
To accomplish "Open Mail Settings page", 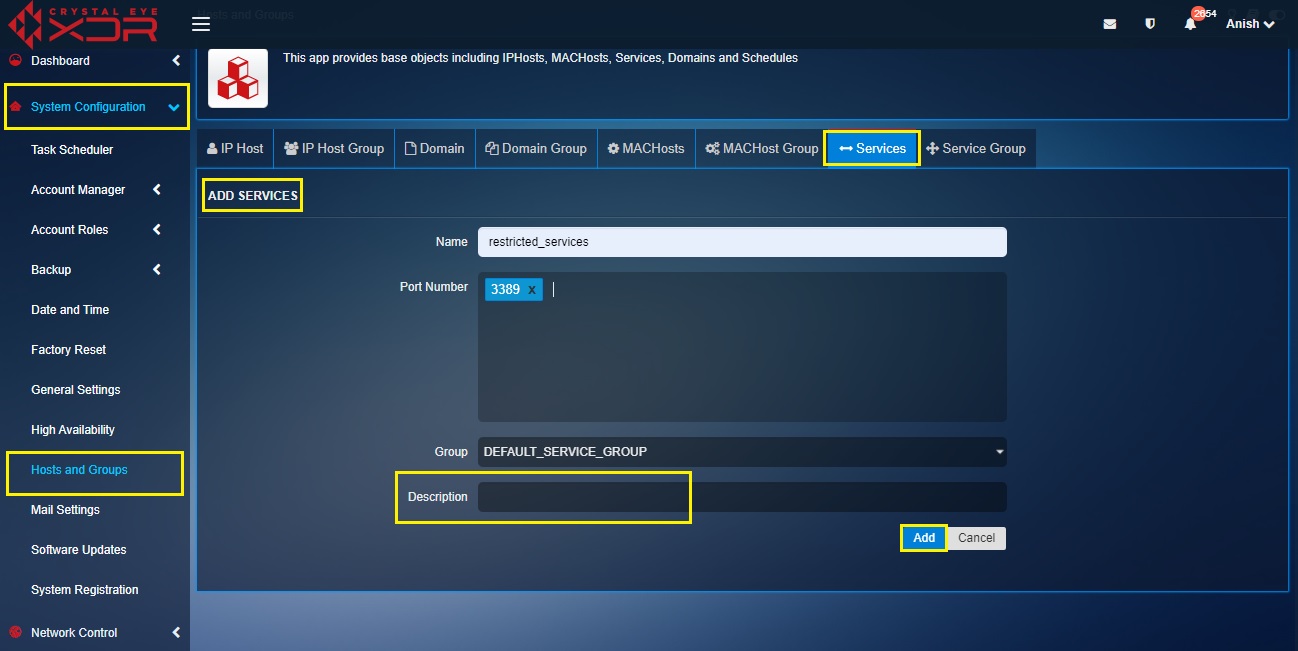I will pos(66,510).
